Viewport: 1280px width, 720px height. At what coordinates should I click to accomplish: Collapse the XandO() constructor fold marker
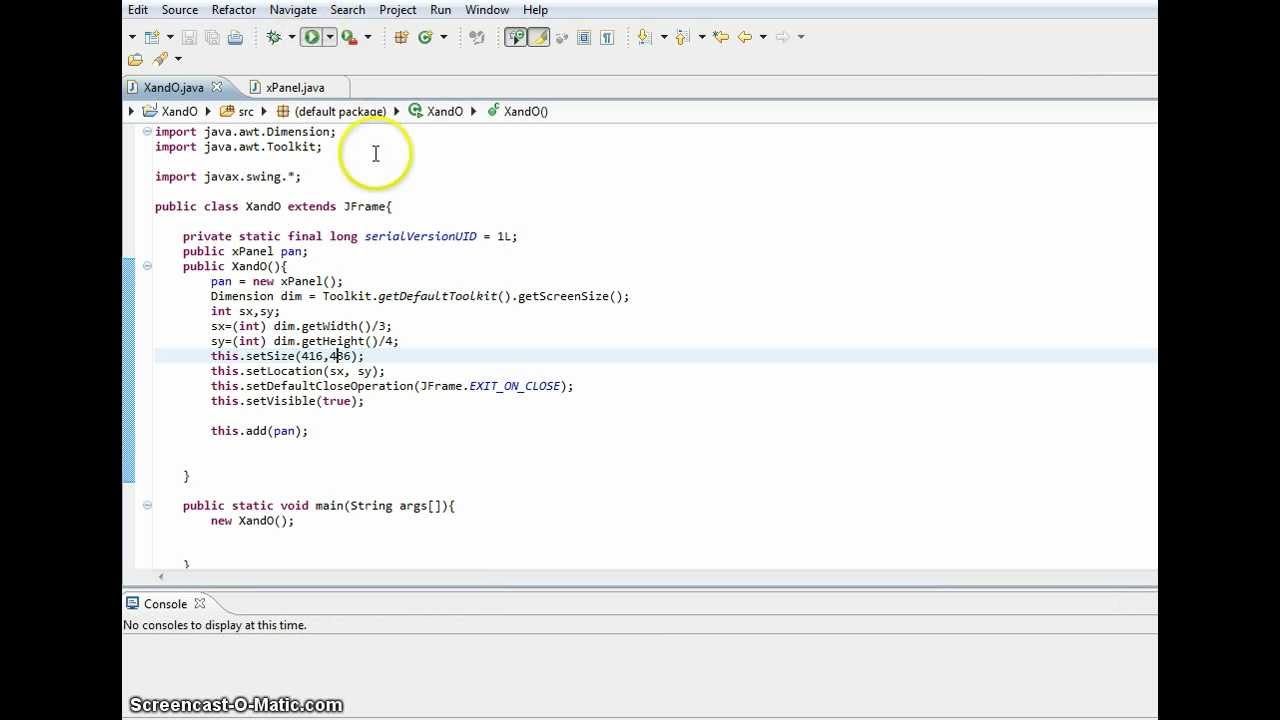(147, 266)
